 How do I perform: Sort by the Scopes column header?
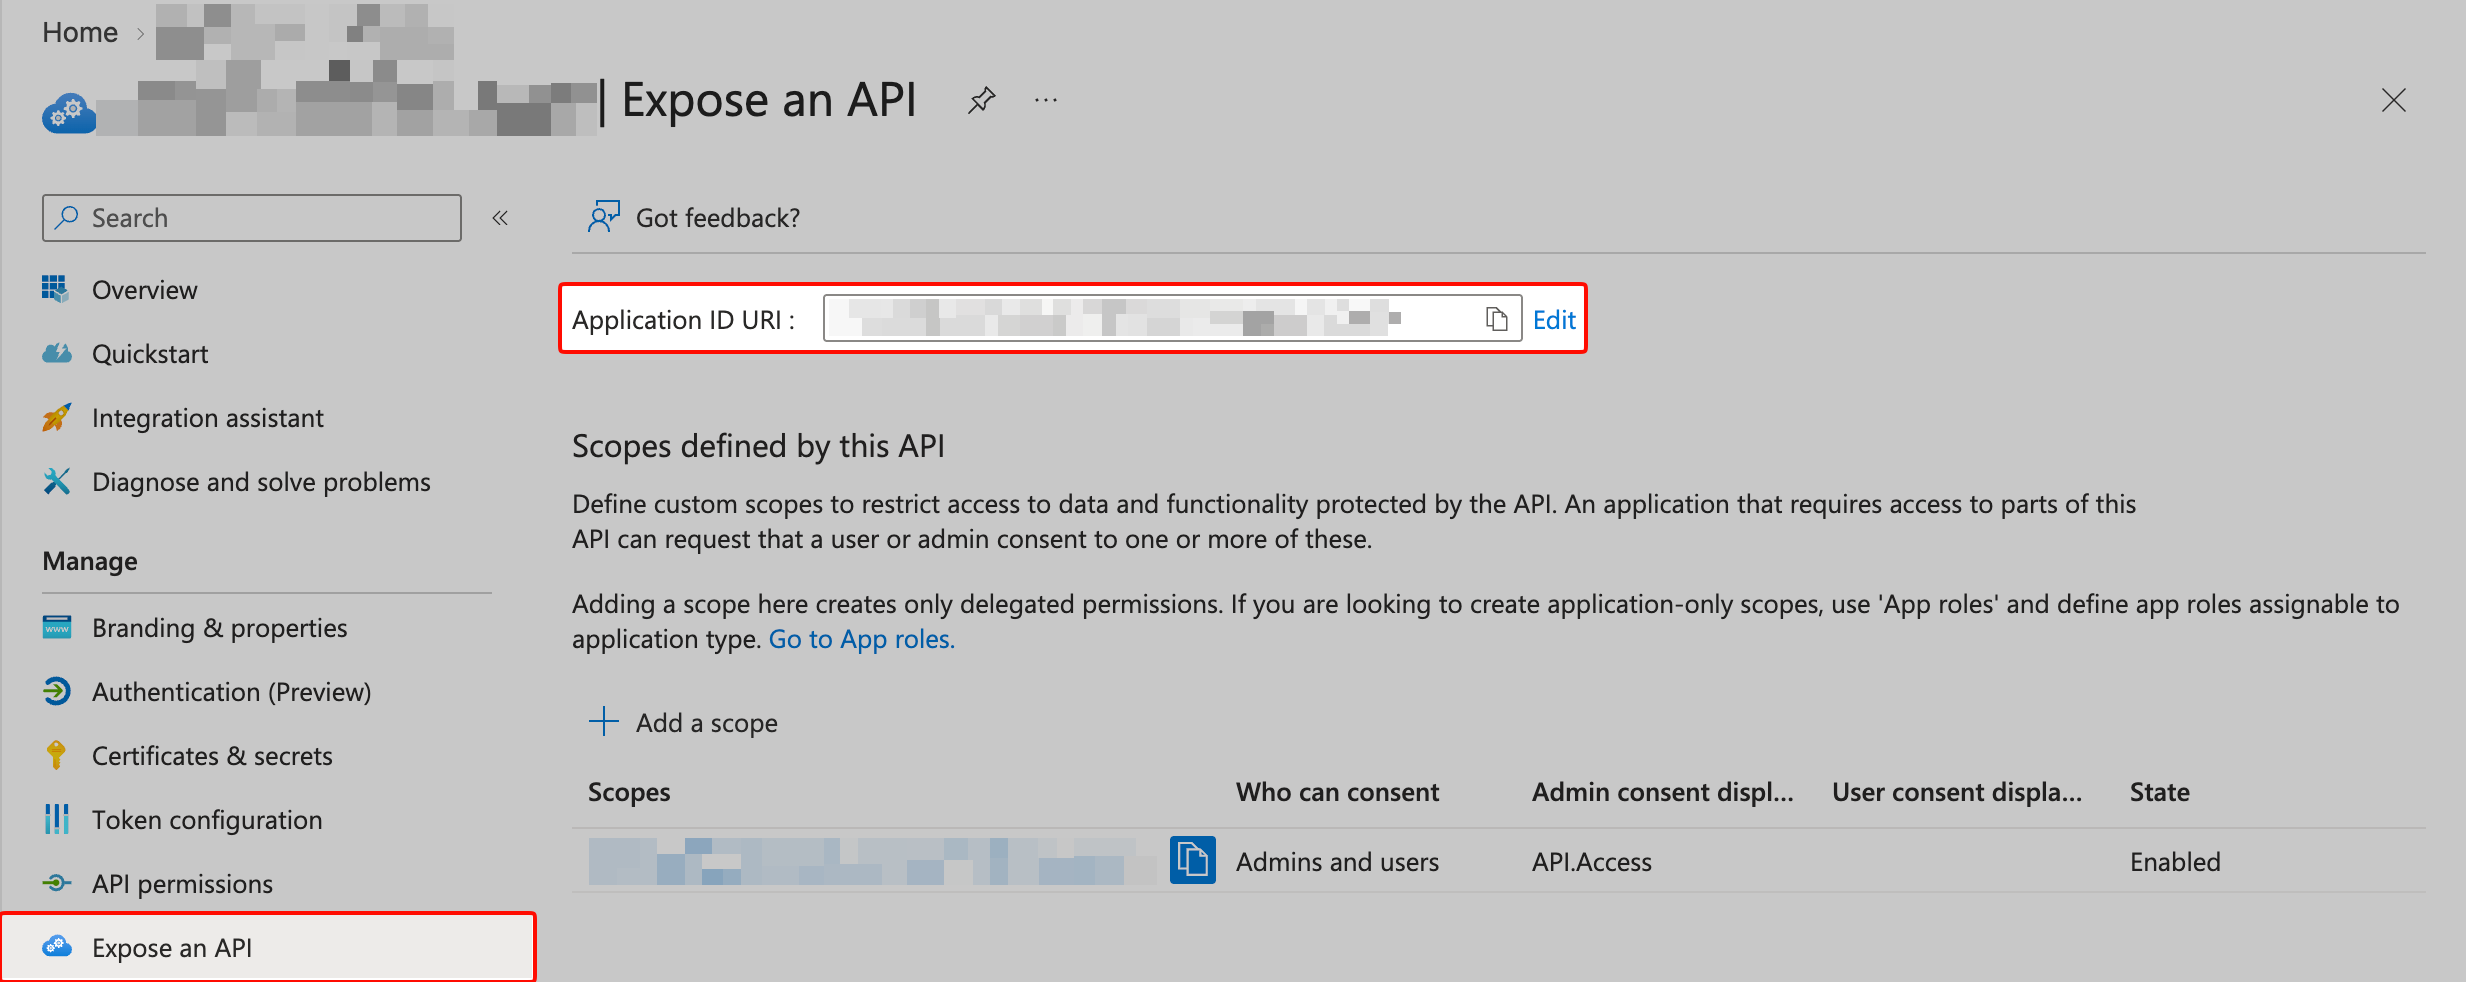(629, 792)
